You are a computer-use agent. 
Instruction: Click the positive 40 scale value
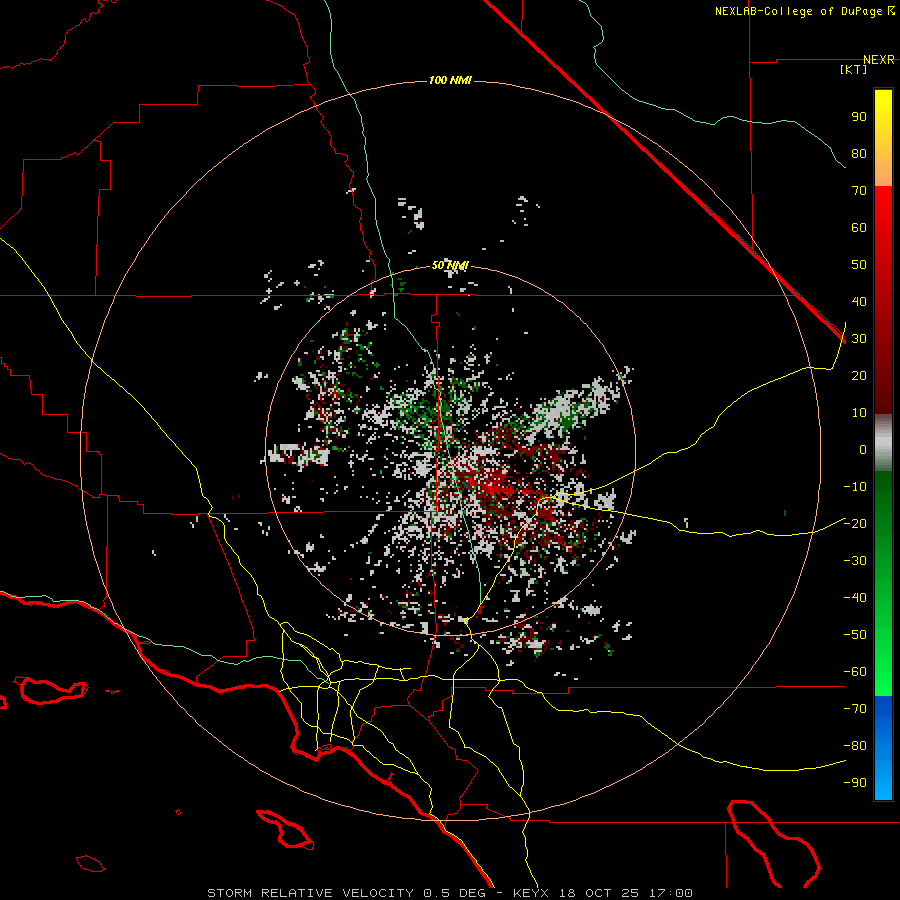[x=859, y=301]
